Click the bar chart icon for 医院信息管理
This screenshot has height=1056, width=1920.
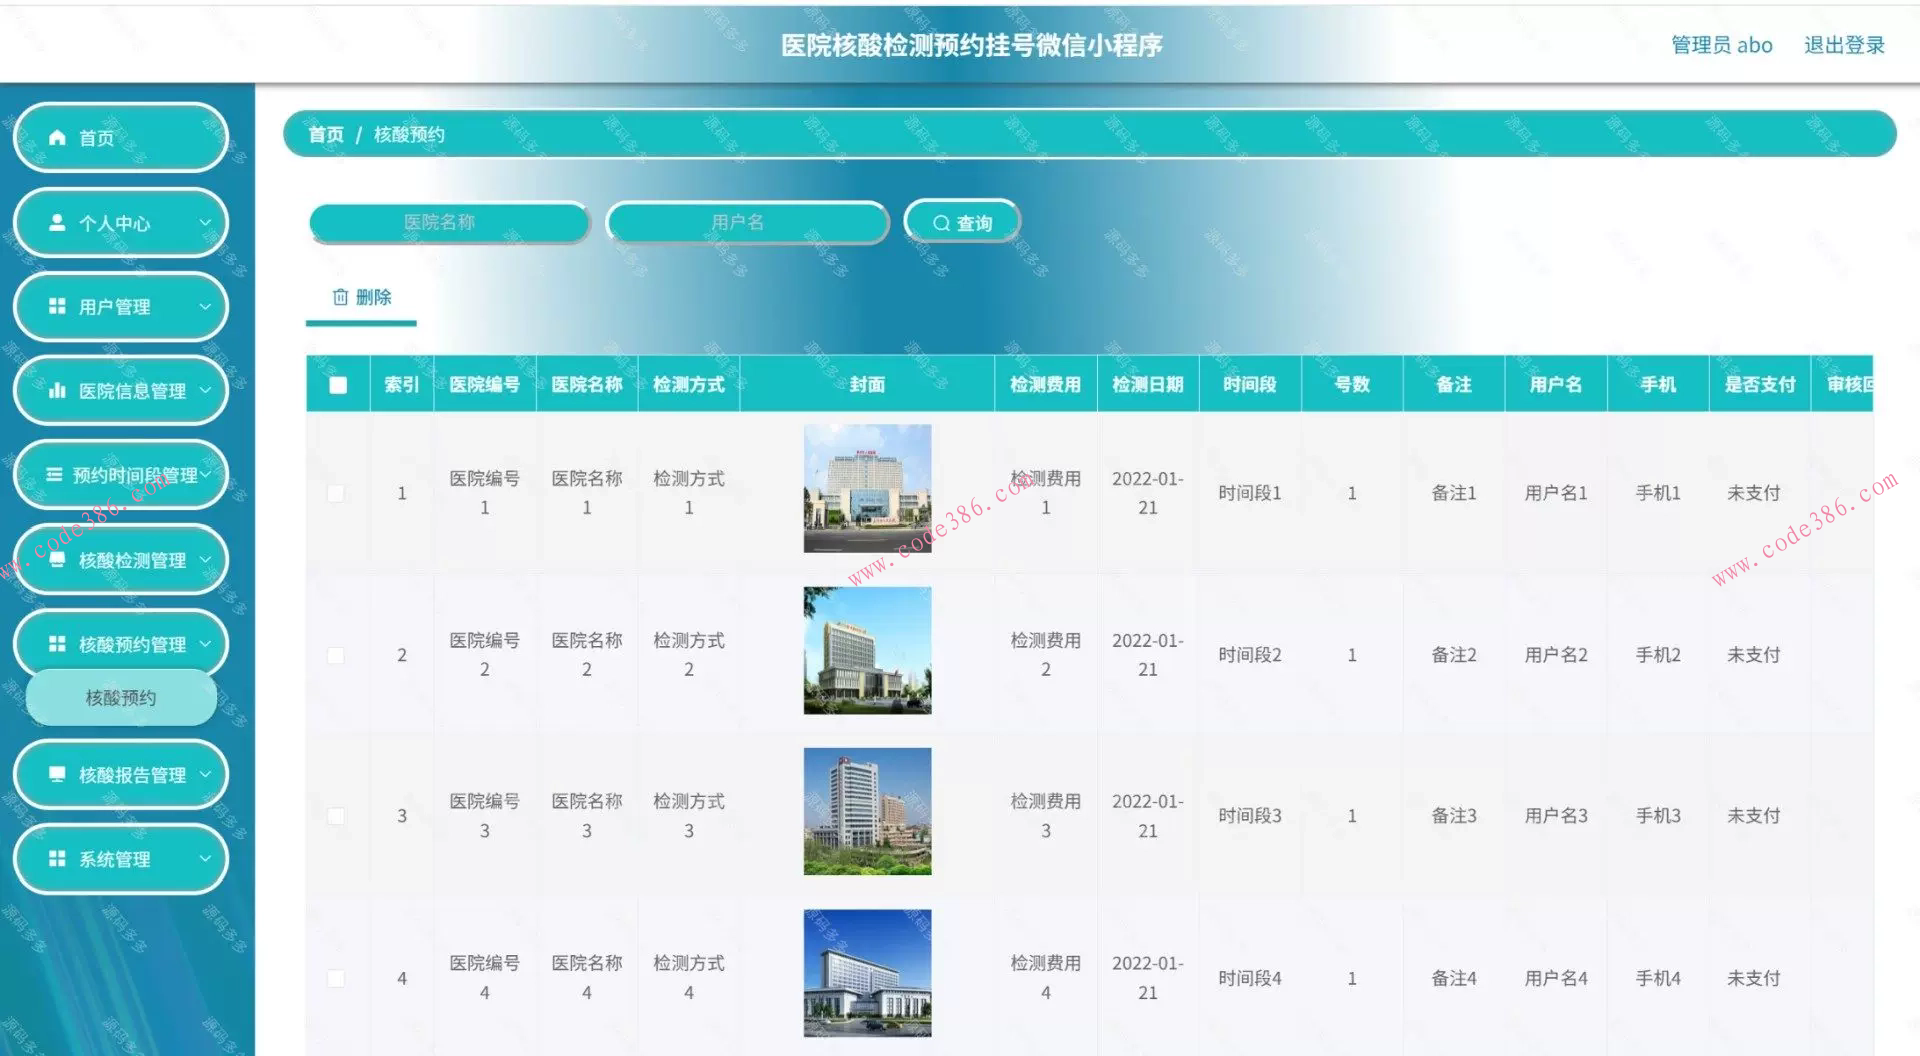click(x=57, y=390)
